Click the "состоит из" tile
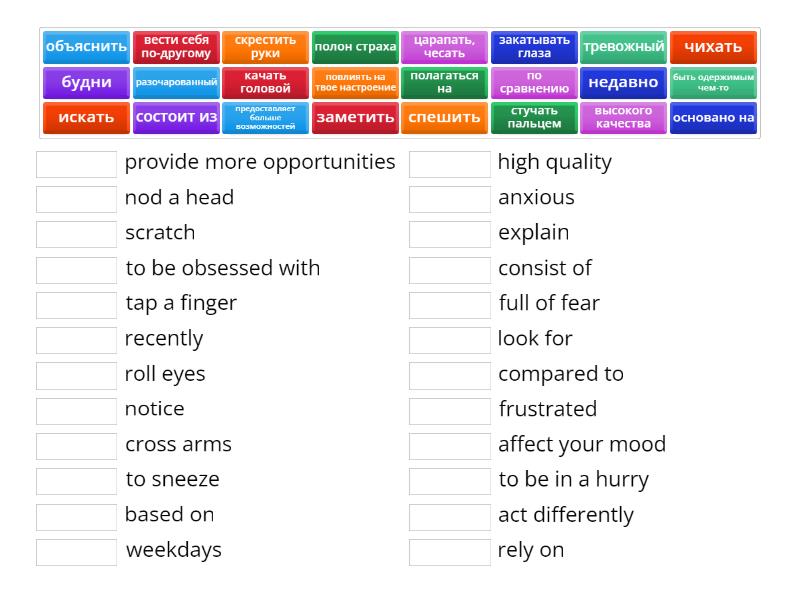Screen dimensions: 800x600 pyautogui.click(x=176, y=117)
